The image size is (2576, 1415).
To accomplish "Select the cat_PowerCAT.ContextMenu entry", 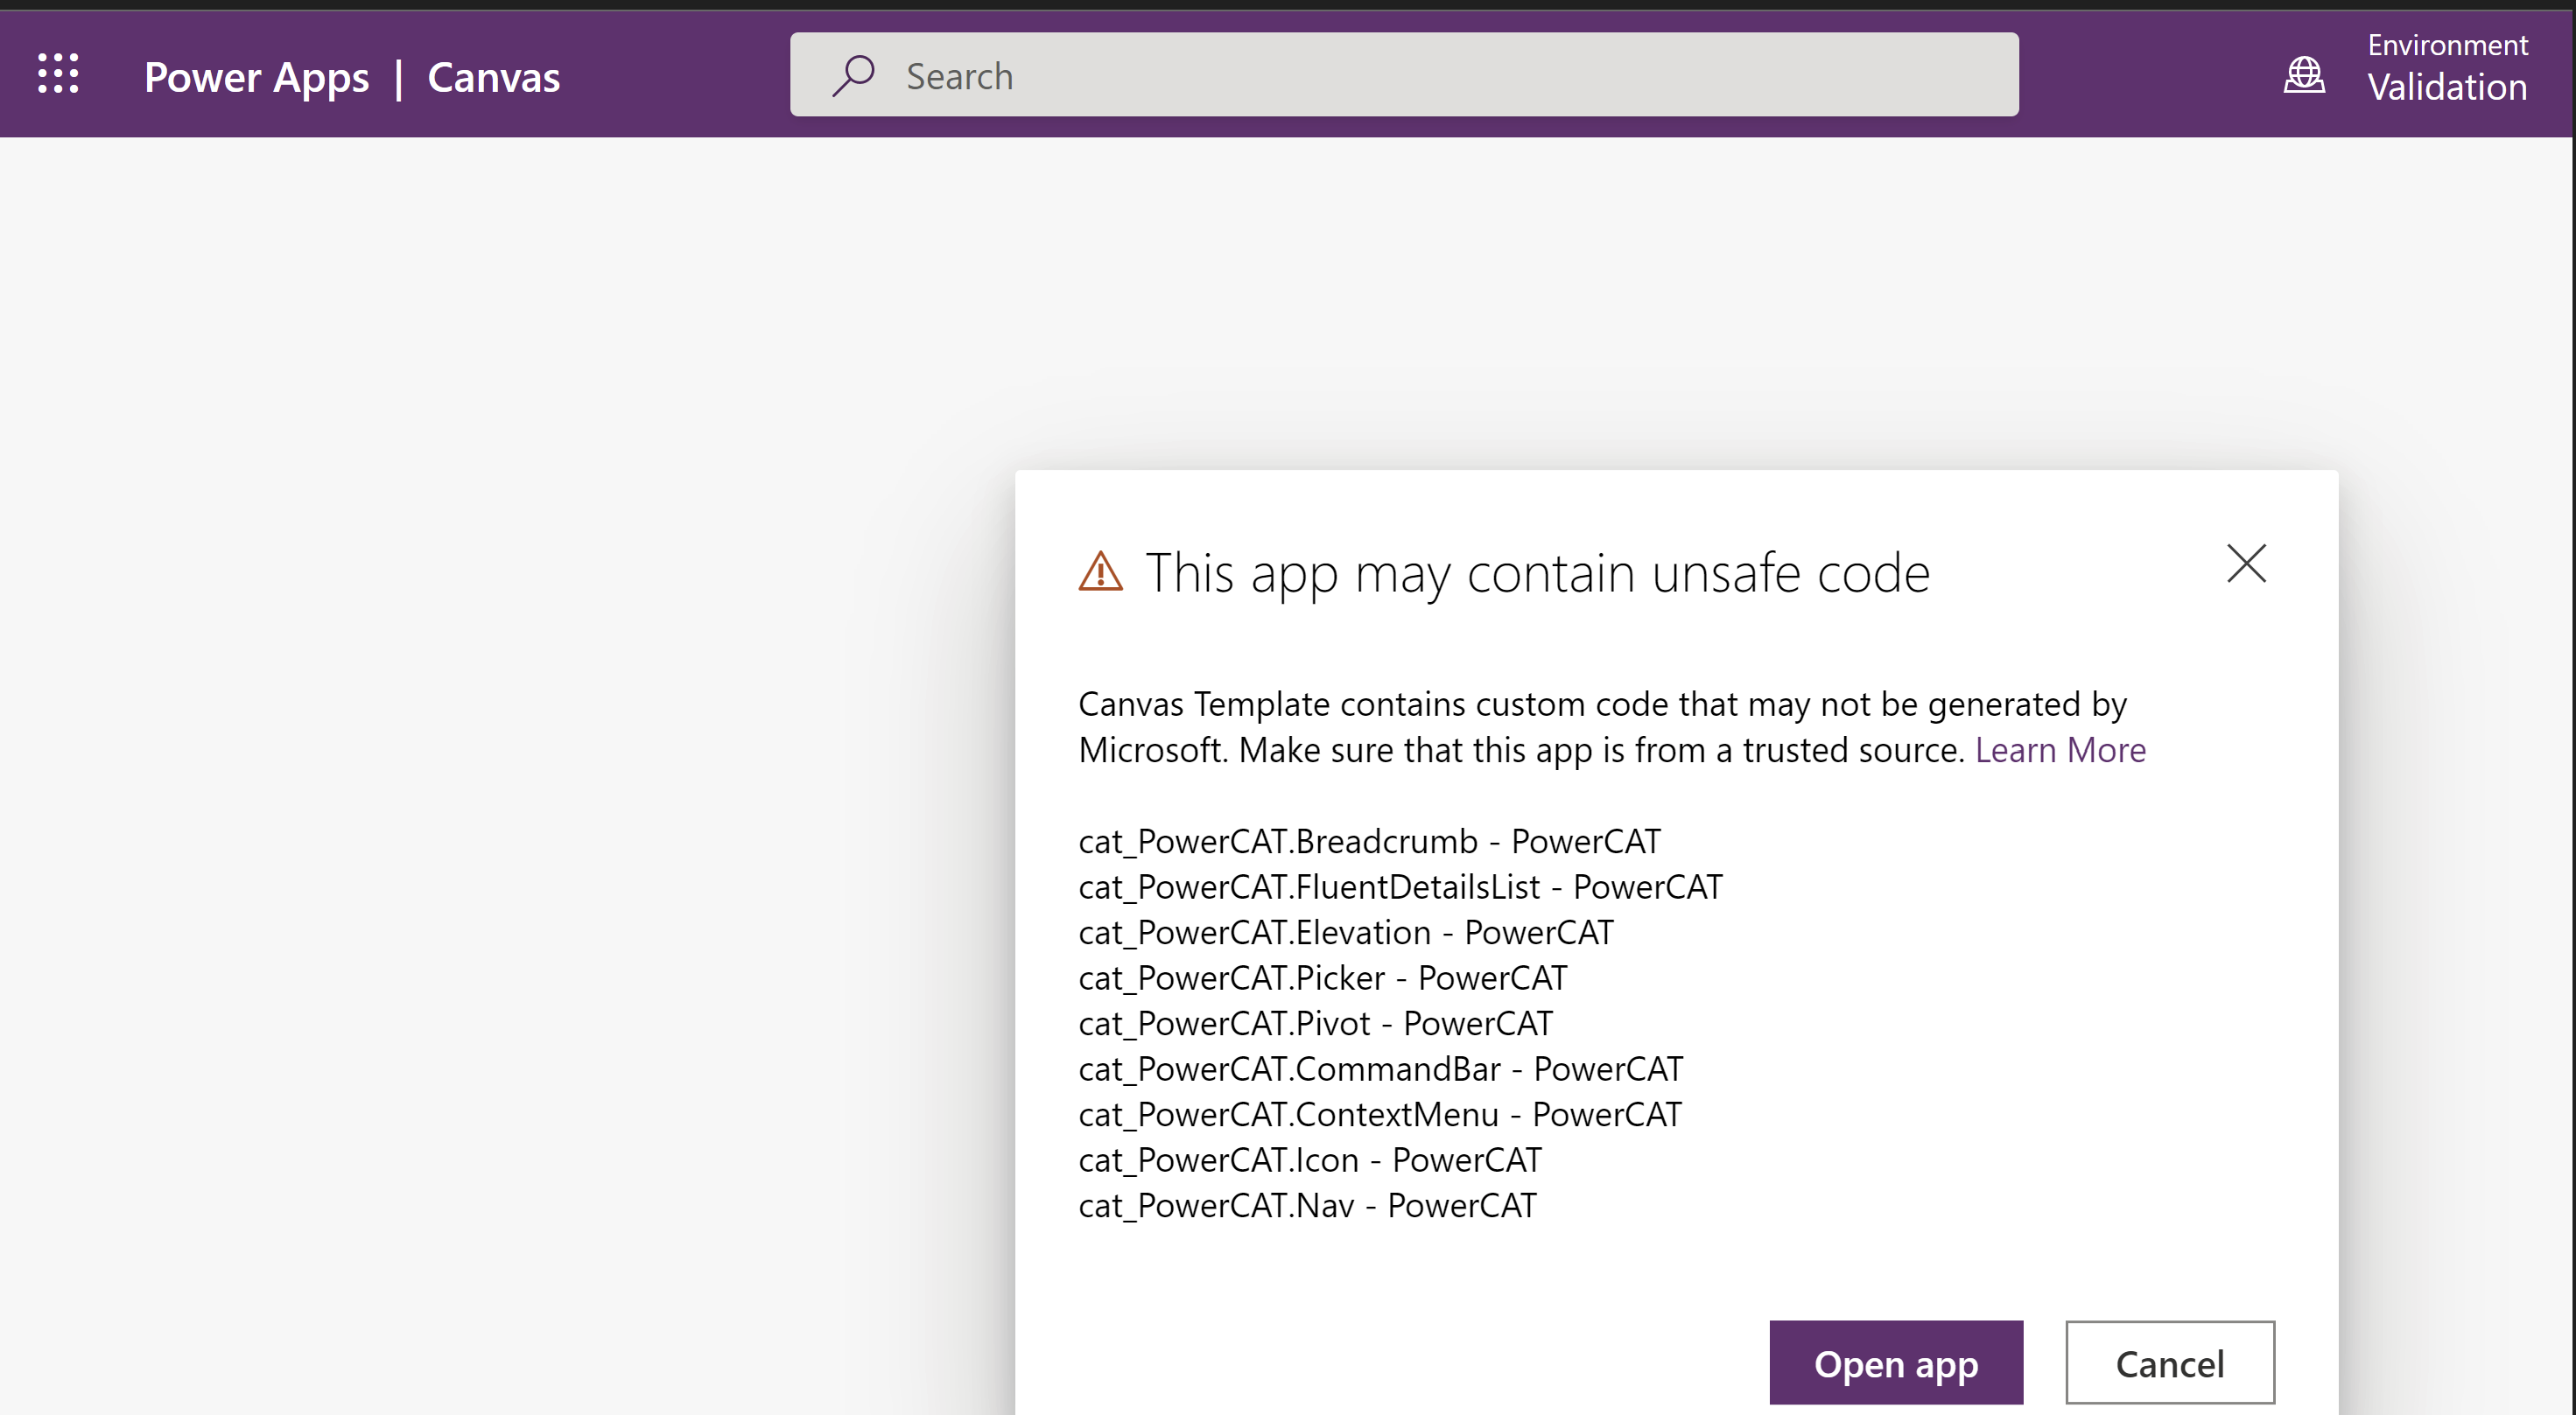I will click(1379, 1114).
